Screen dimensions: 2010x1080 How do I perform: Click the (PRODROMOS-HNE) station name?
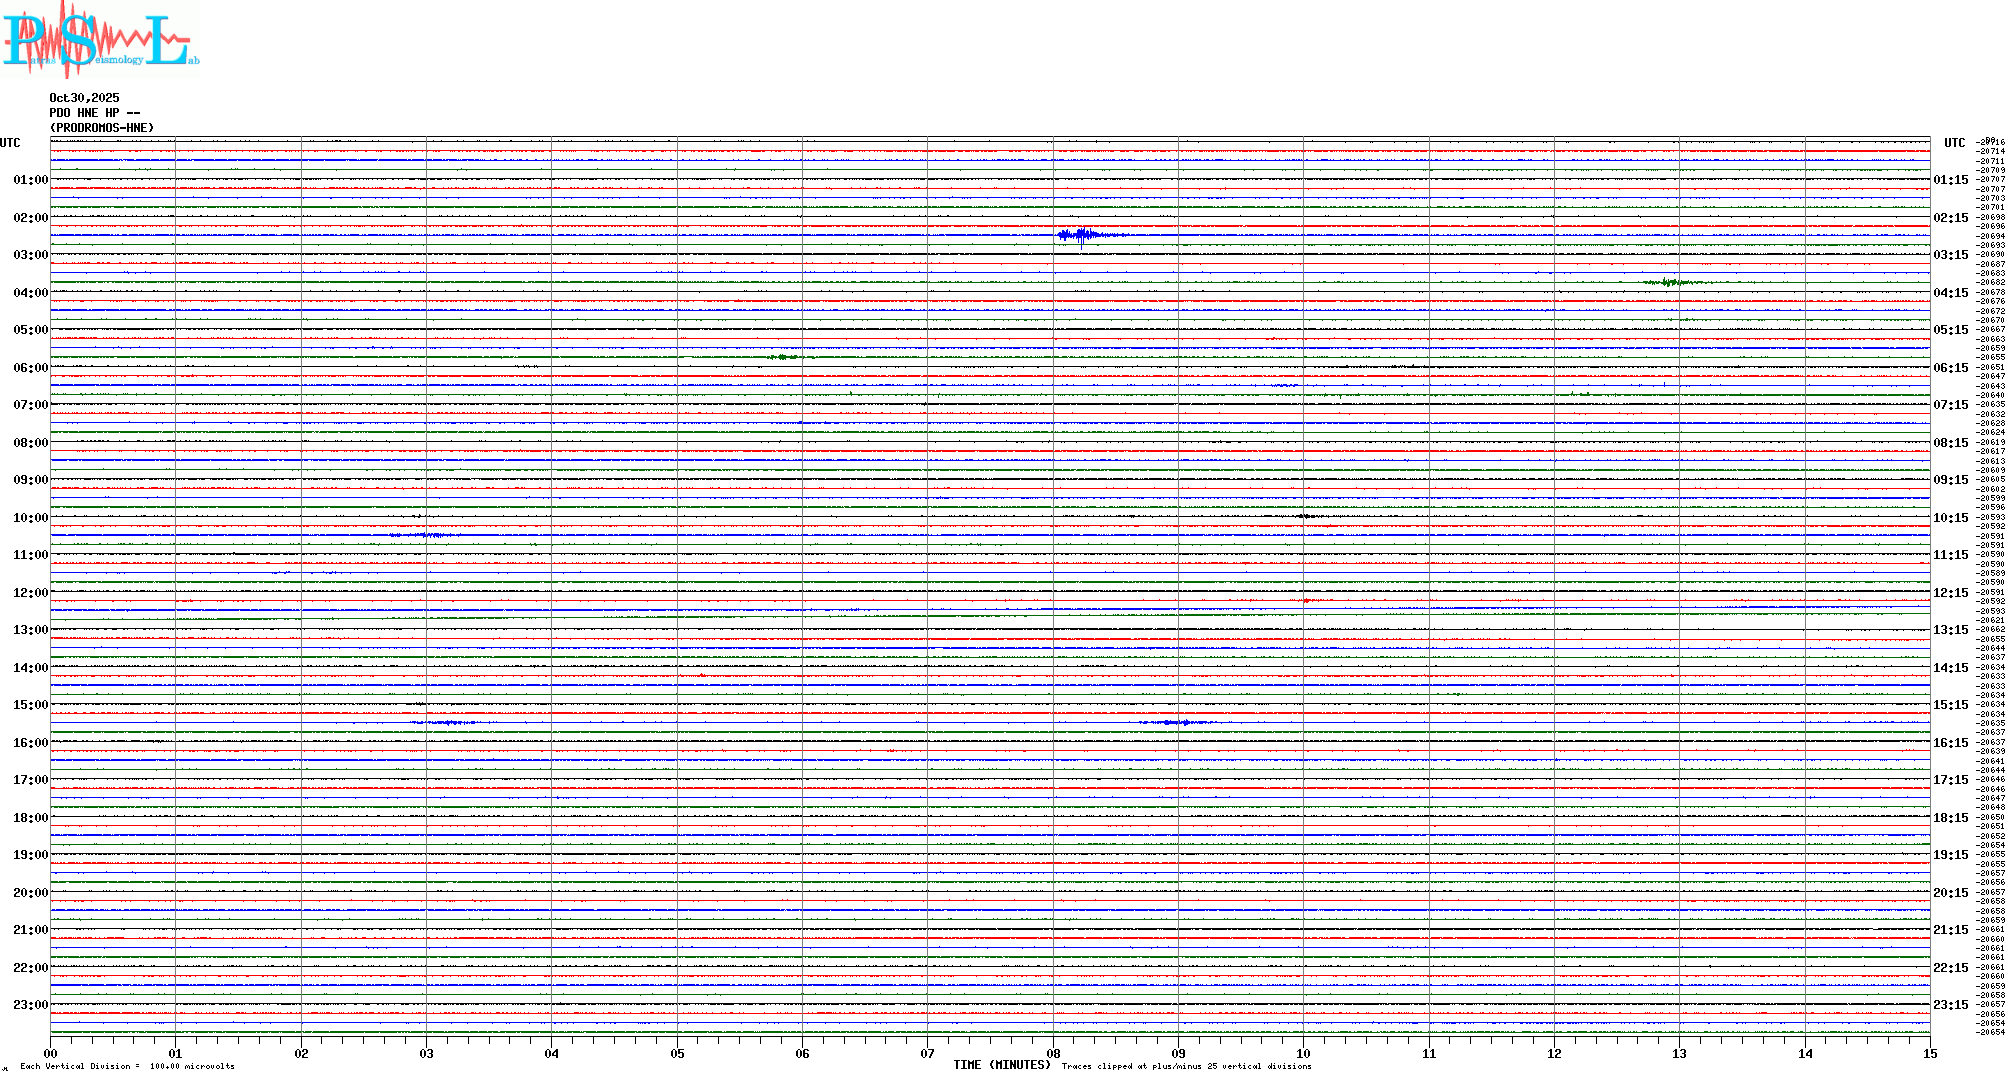pos(102,128)
